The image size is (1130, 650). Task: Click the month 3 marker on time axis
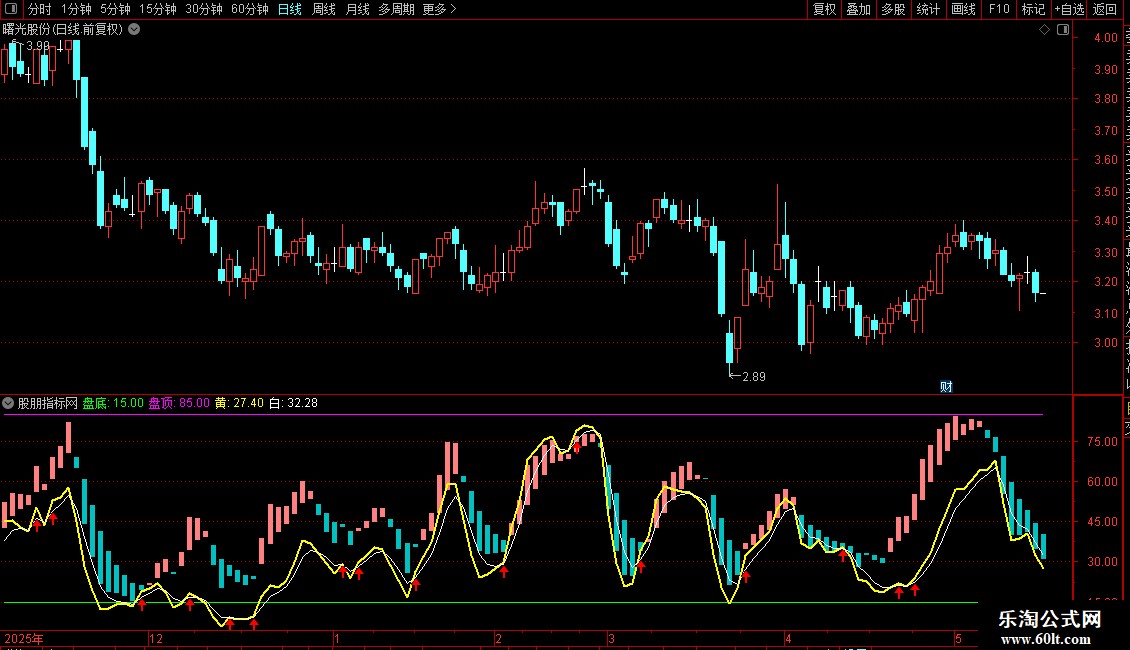coord(611,638)
